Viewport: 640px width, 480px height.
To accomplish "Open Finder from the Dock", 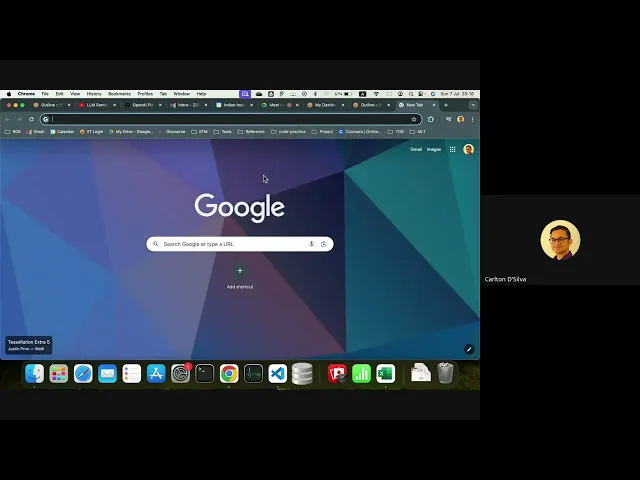I will pyautogui.click(x=34, y=373).
